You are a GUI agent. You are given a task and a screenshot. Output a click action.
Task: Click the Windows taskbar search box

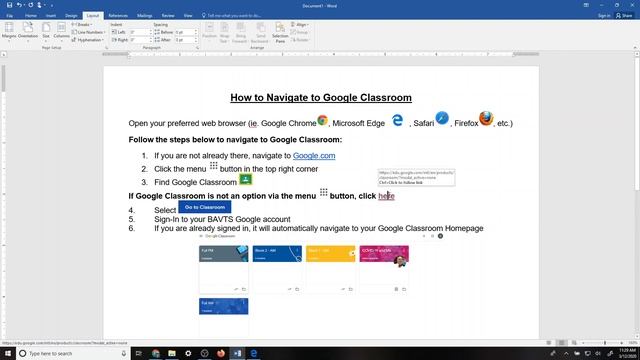[73, 353]
